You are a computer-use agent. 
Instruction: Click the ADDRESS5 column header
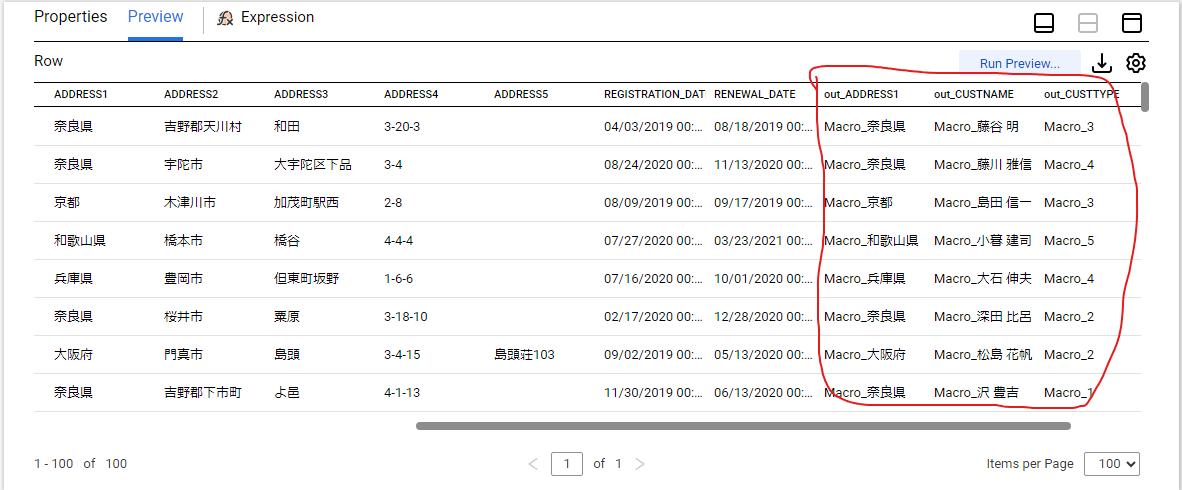click(x=522, y=94)
